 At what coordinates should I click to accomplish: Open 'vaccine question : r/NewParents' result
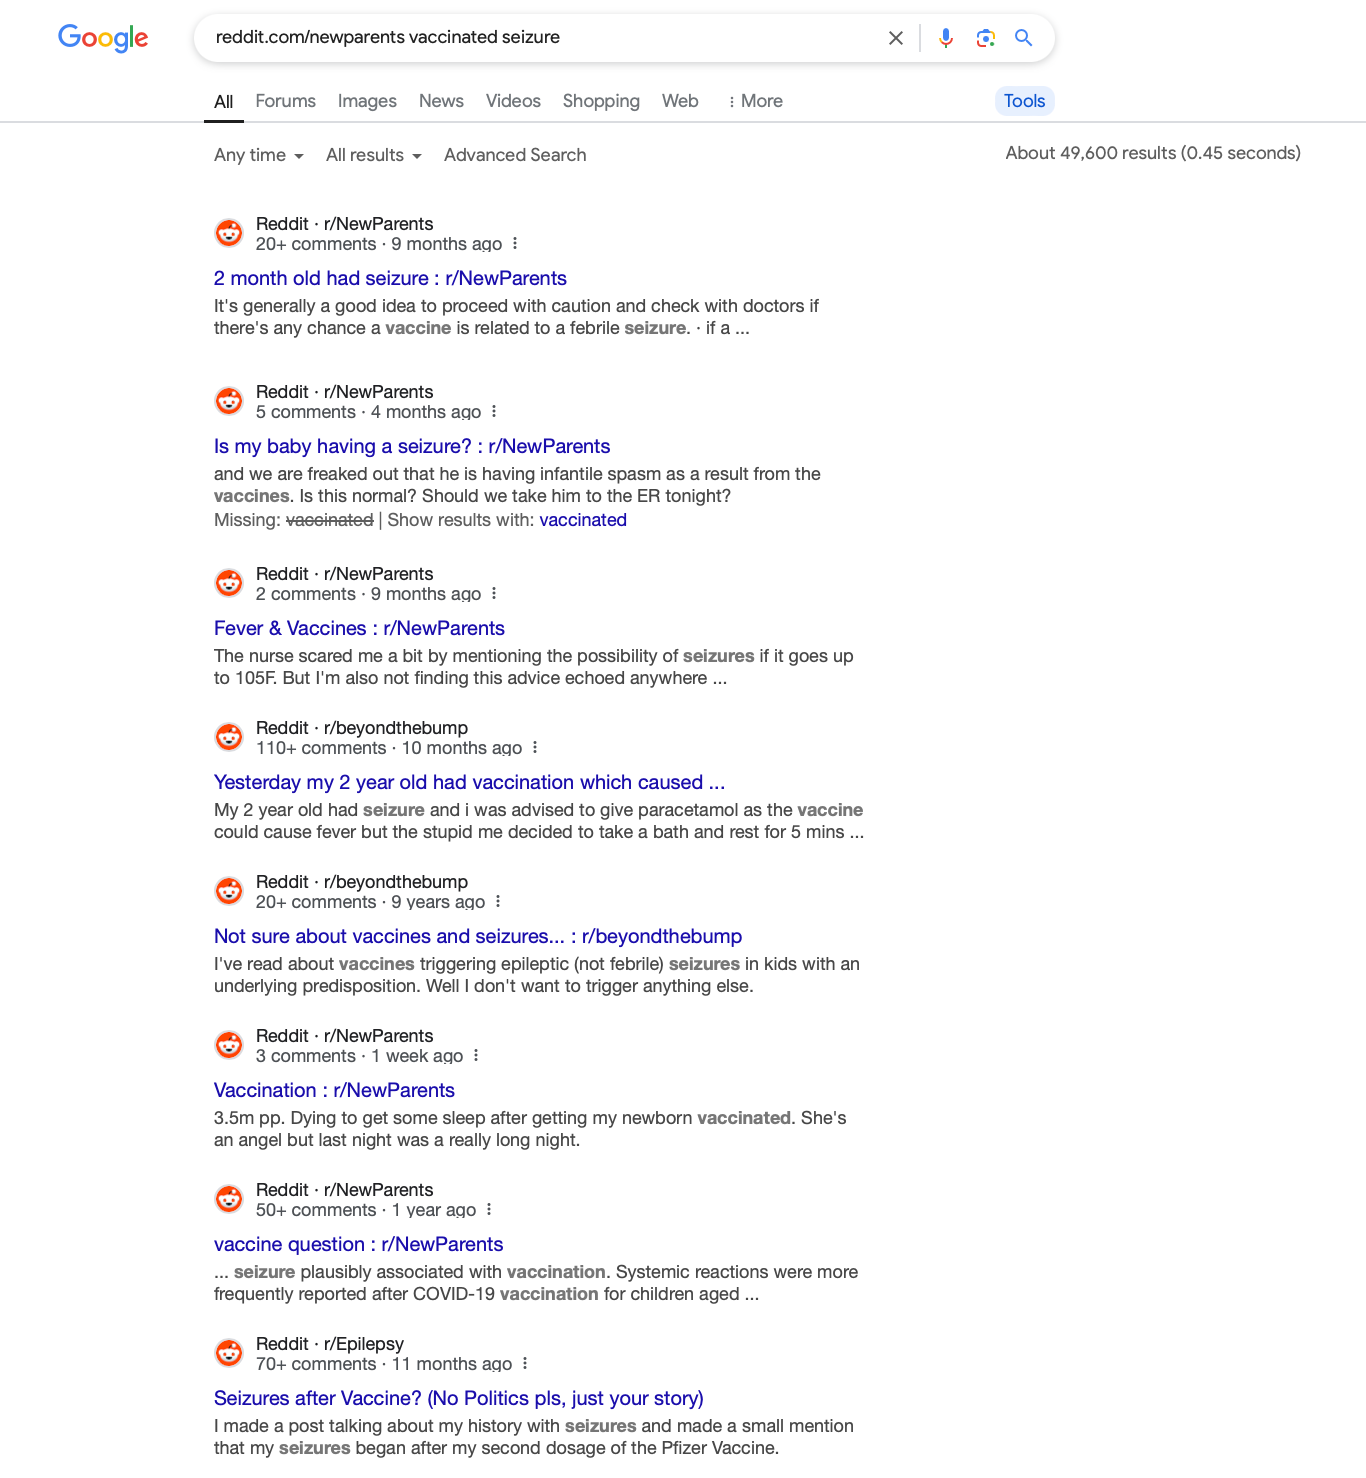[x=358, y=1244]
